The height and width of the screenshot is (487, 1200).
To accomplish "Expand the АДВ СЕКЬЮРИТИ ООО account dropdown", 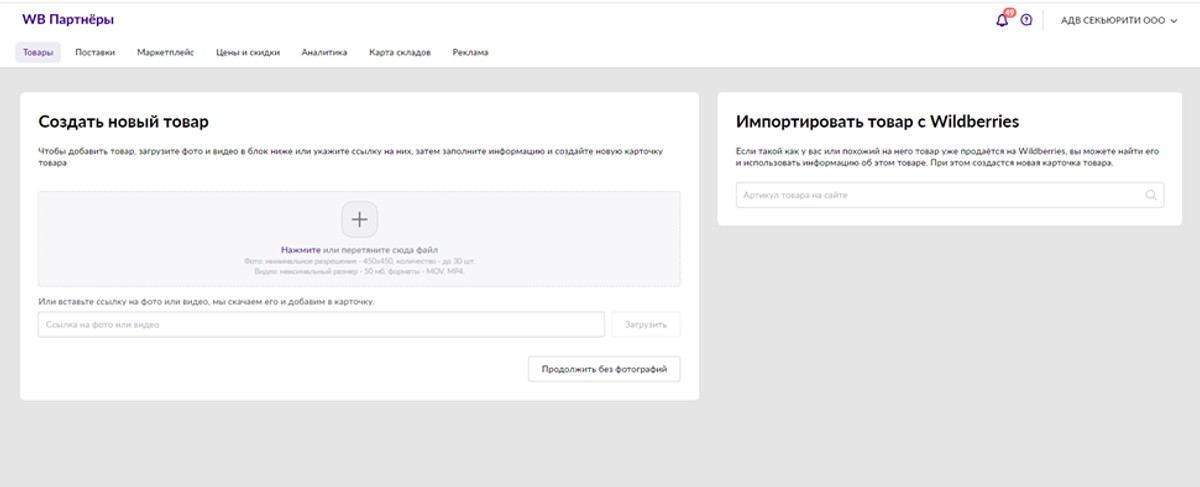I will pyautogui.click(x=1119, y=20).
